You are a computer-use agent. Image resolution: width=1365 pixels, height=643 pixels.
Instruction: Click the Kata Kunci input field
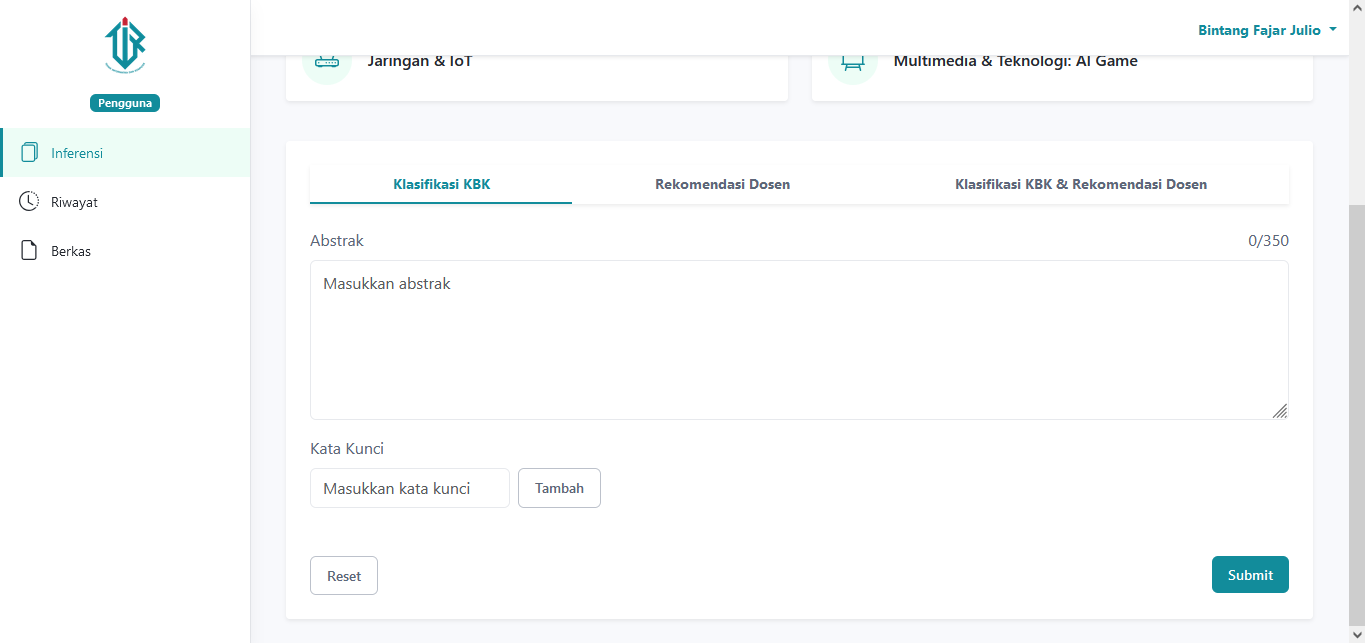(x=409, y=489)
